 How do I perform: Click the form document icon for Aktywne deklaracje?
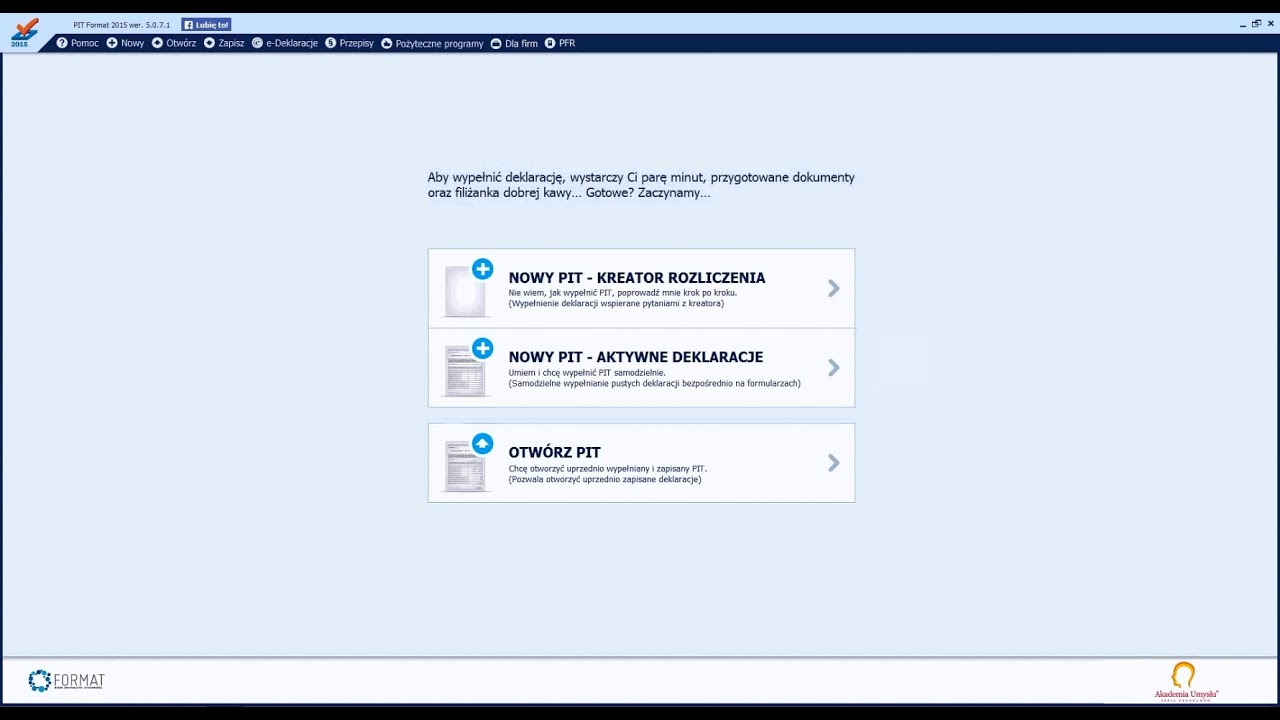coord(468,368)
